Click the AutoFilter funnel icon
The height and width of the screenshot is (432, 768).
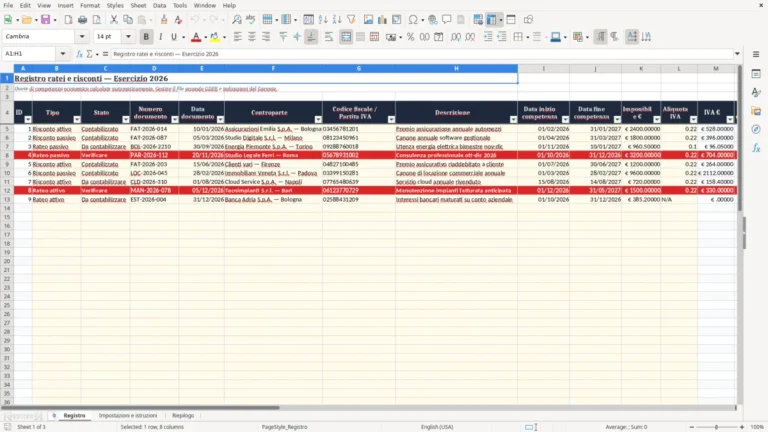[x=351, y=20]
